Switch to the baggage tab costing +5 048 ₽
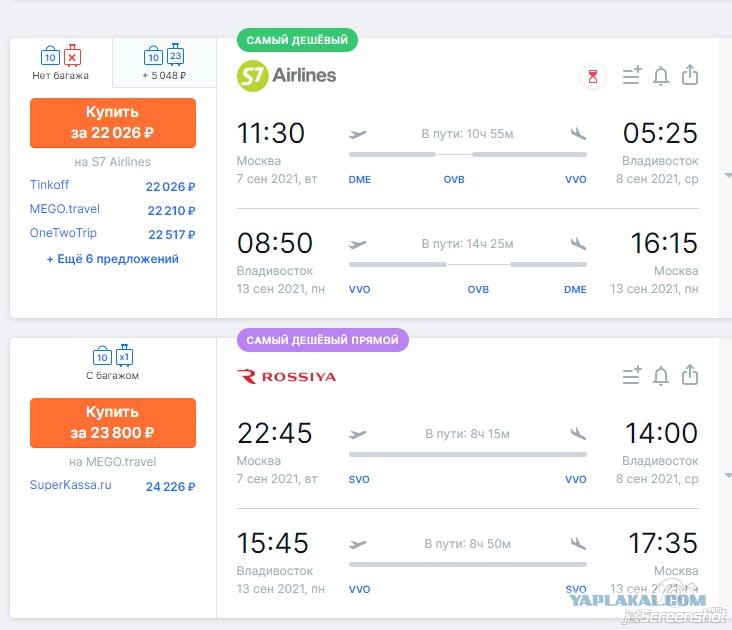732x630 pixels. (164, 63)
